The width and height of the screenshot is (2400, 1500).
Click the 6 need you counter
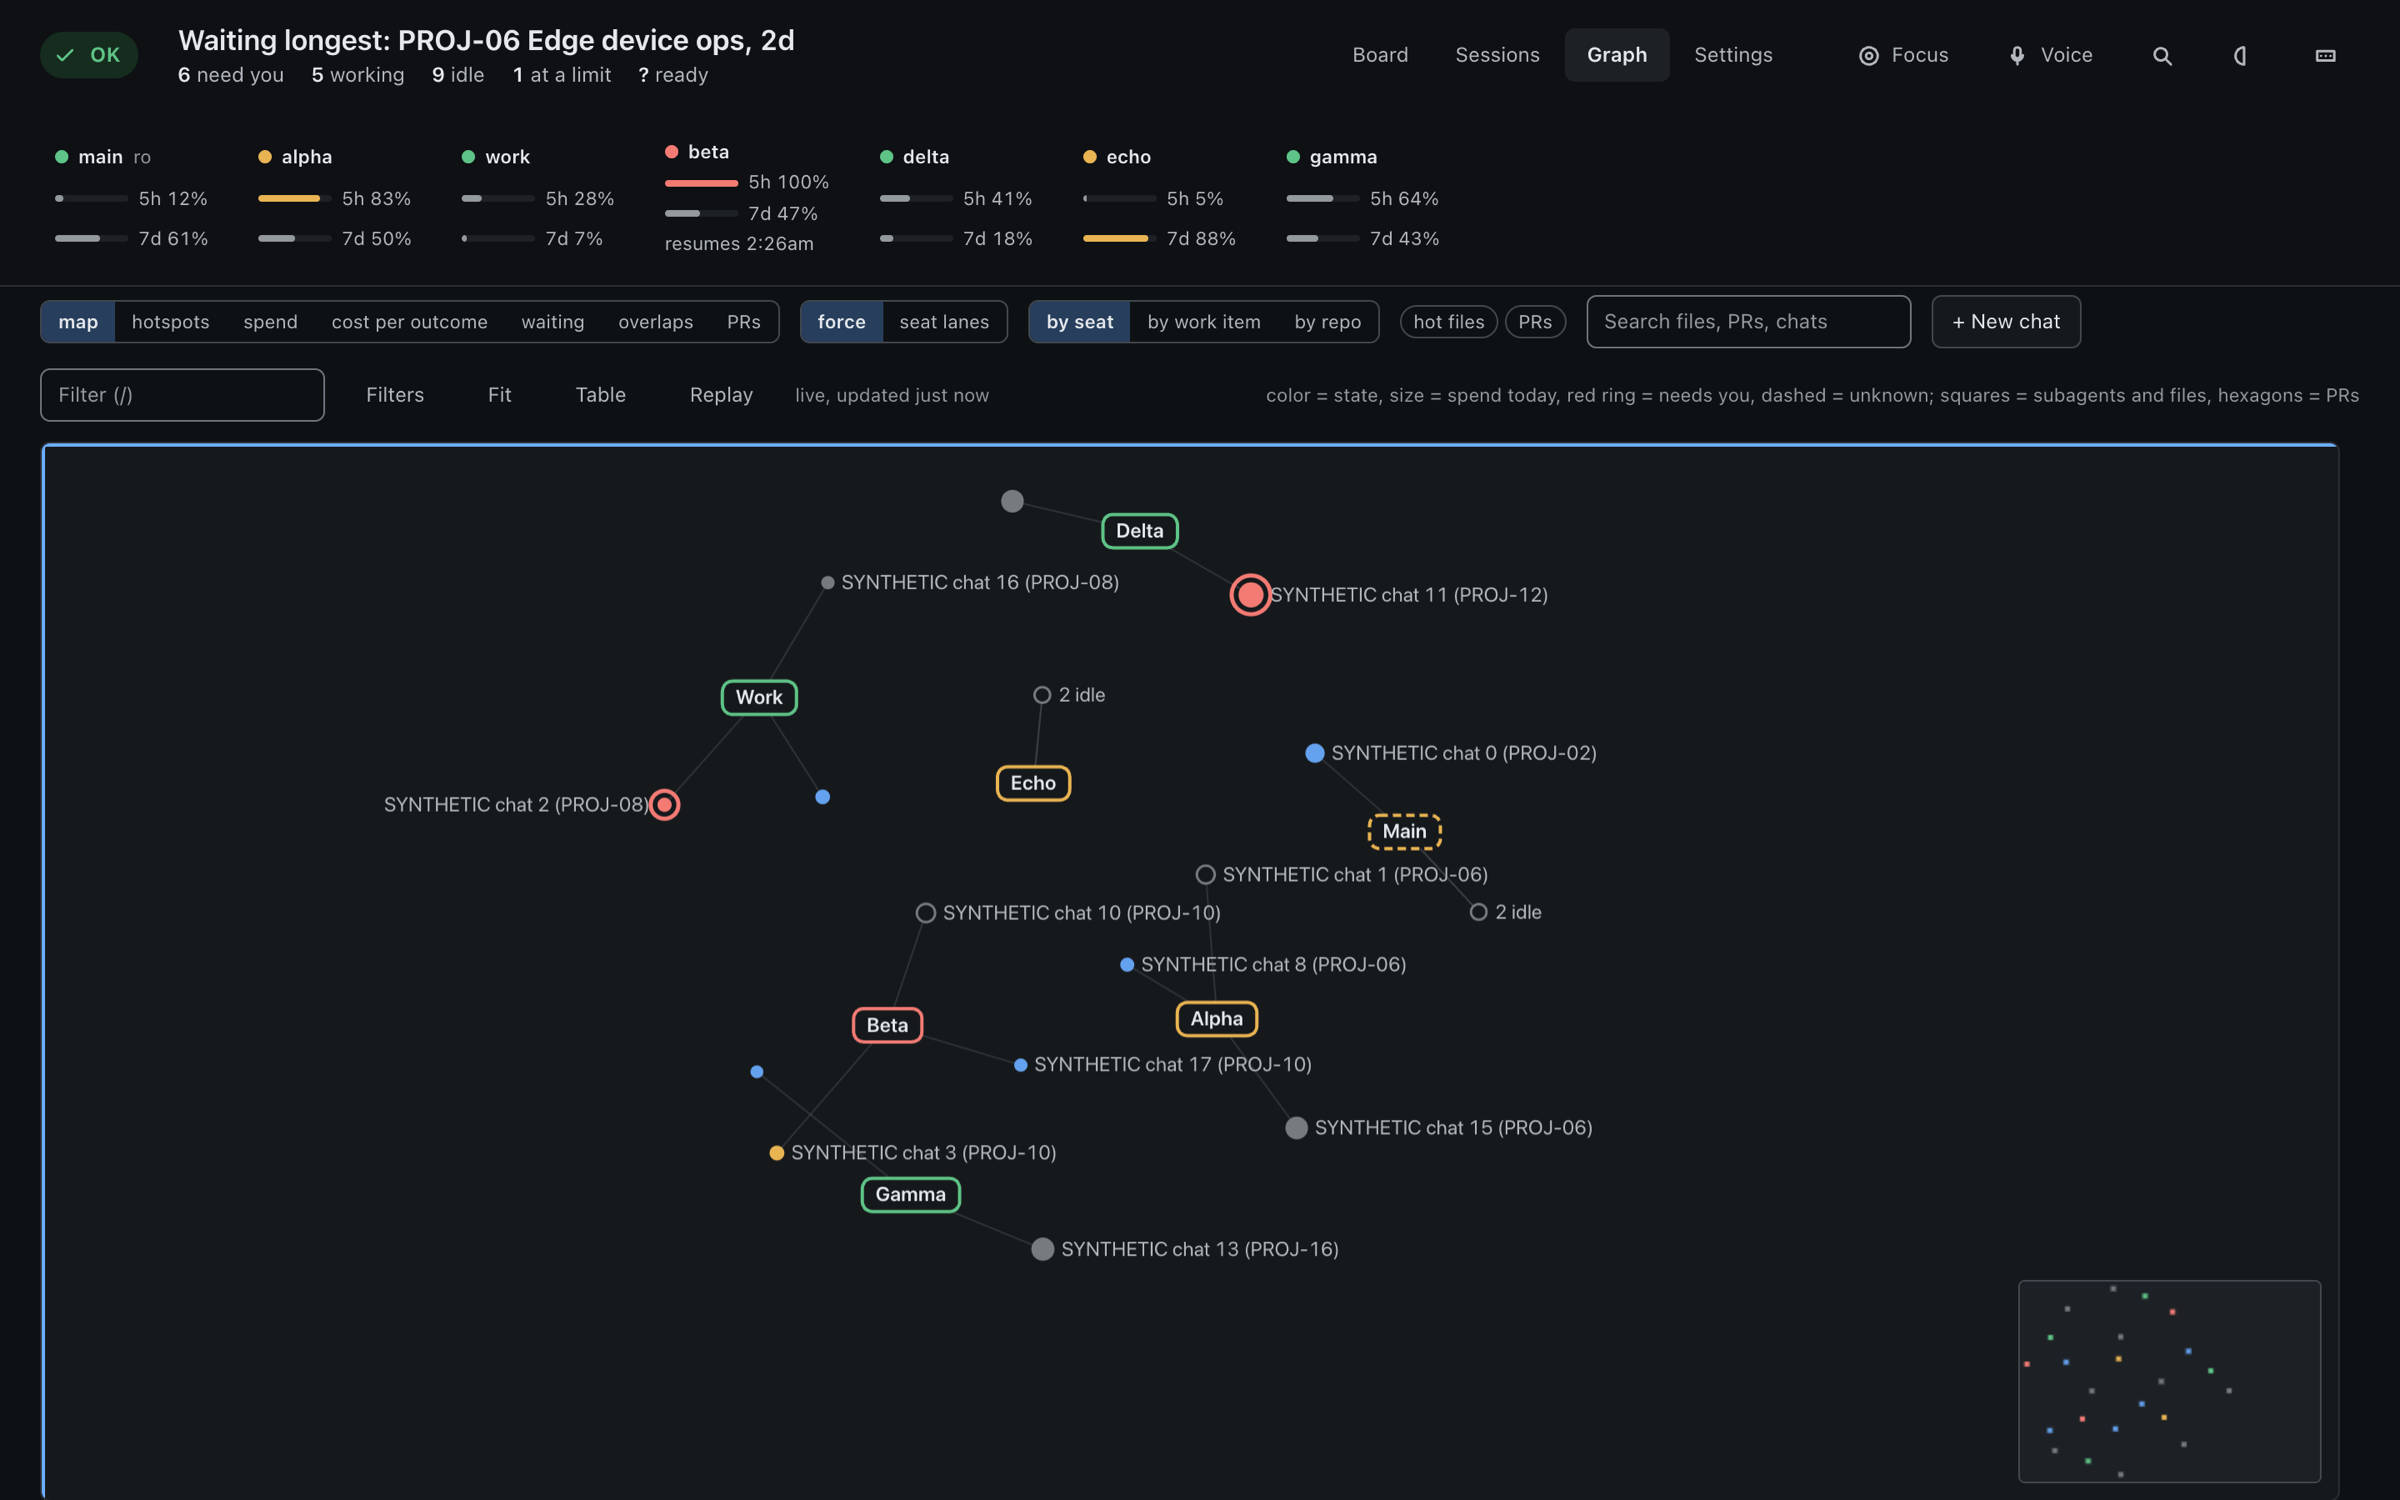231,75
